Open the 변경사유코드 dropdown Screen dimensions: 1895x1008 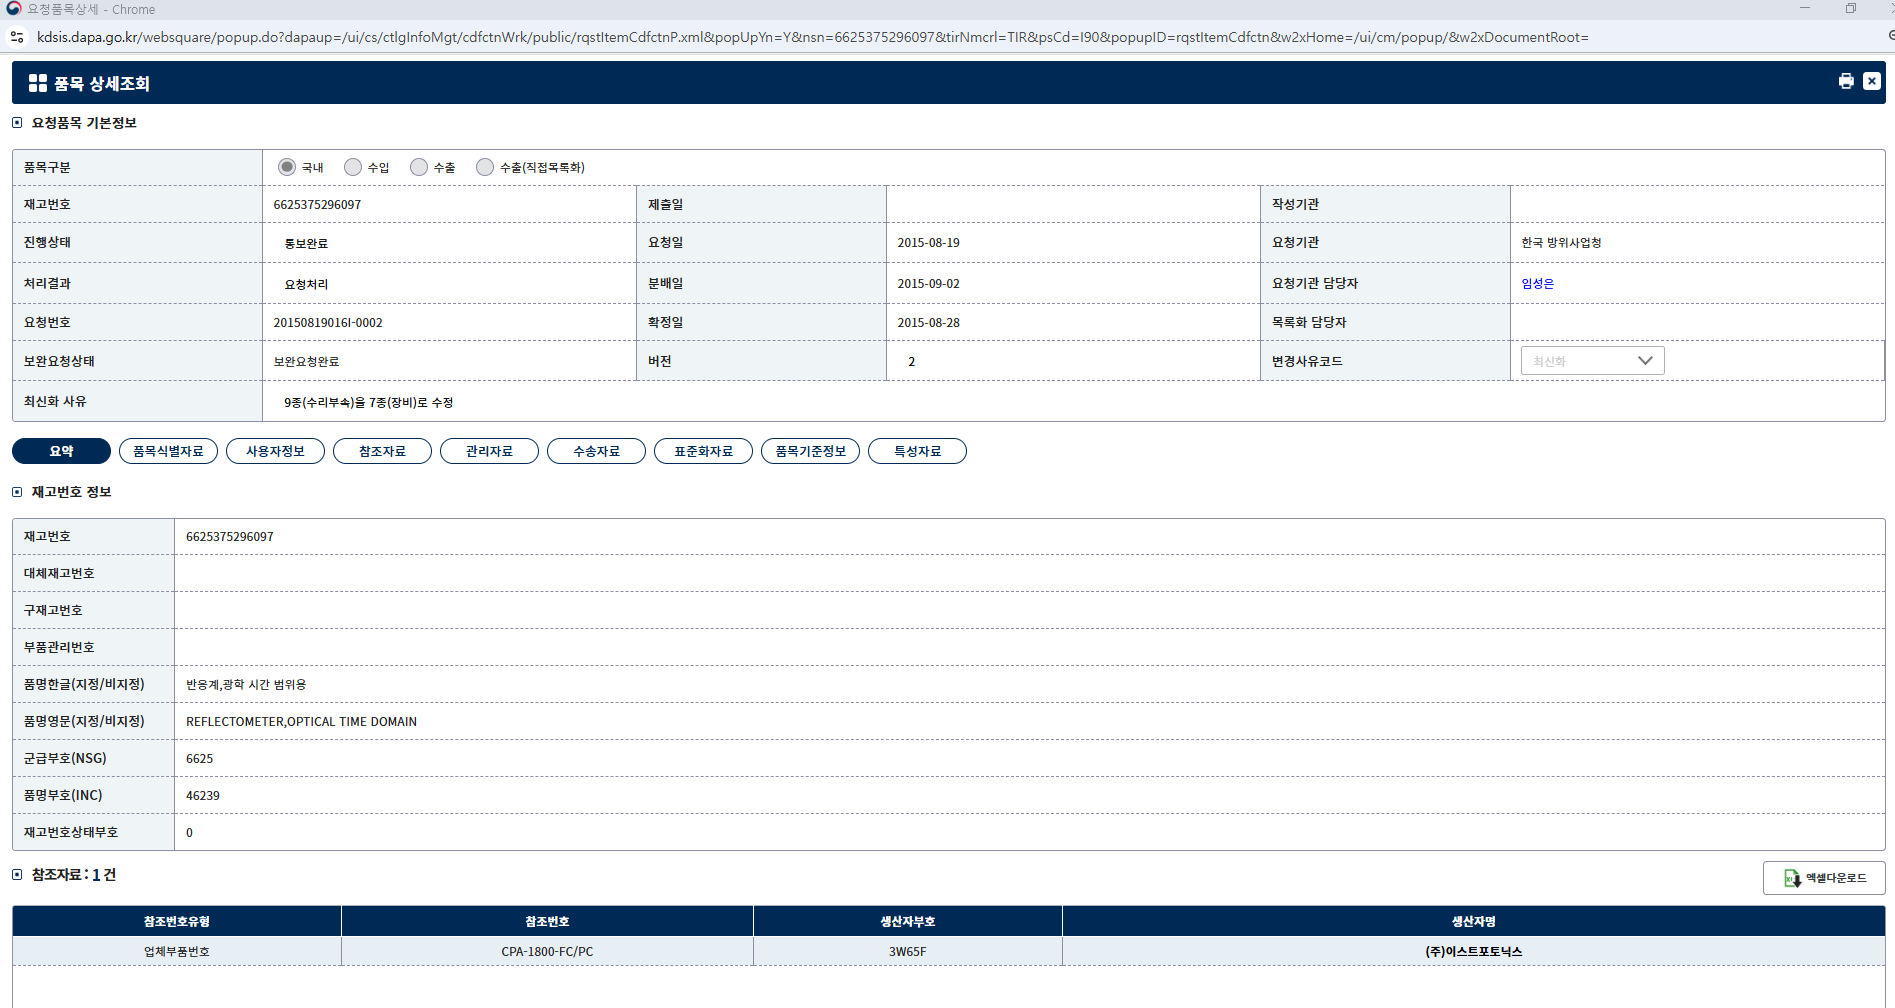click(1592, 361)
